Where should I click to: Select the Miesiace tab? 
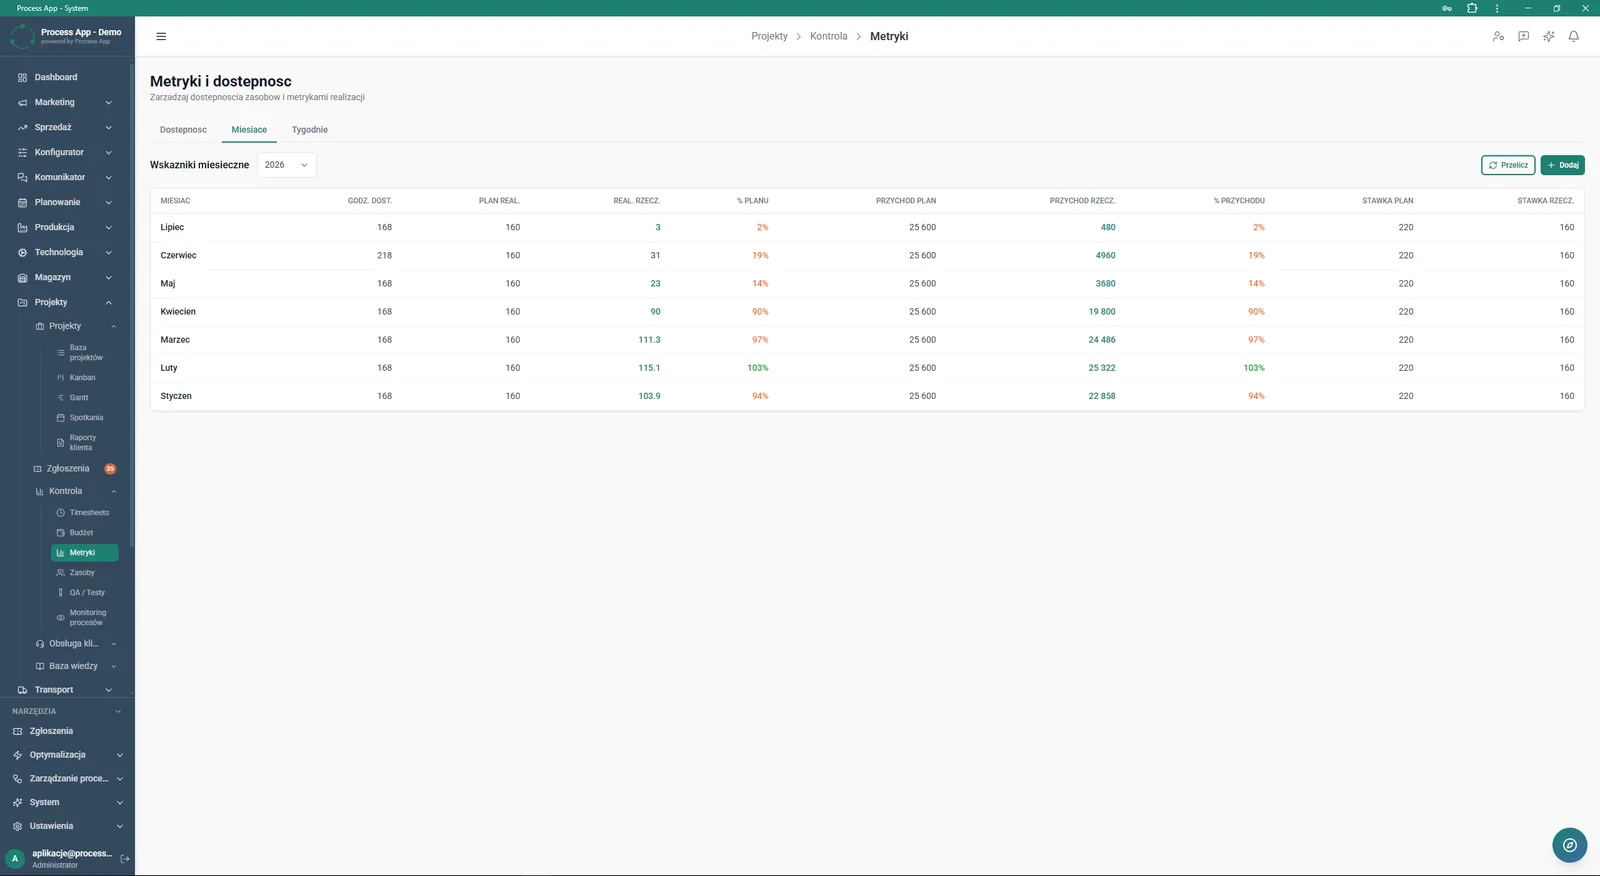coord(249,130)
